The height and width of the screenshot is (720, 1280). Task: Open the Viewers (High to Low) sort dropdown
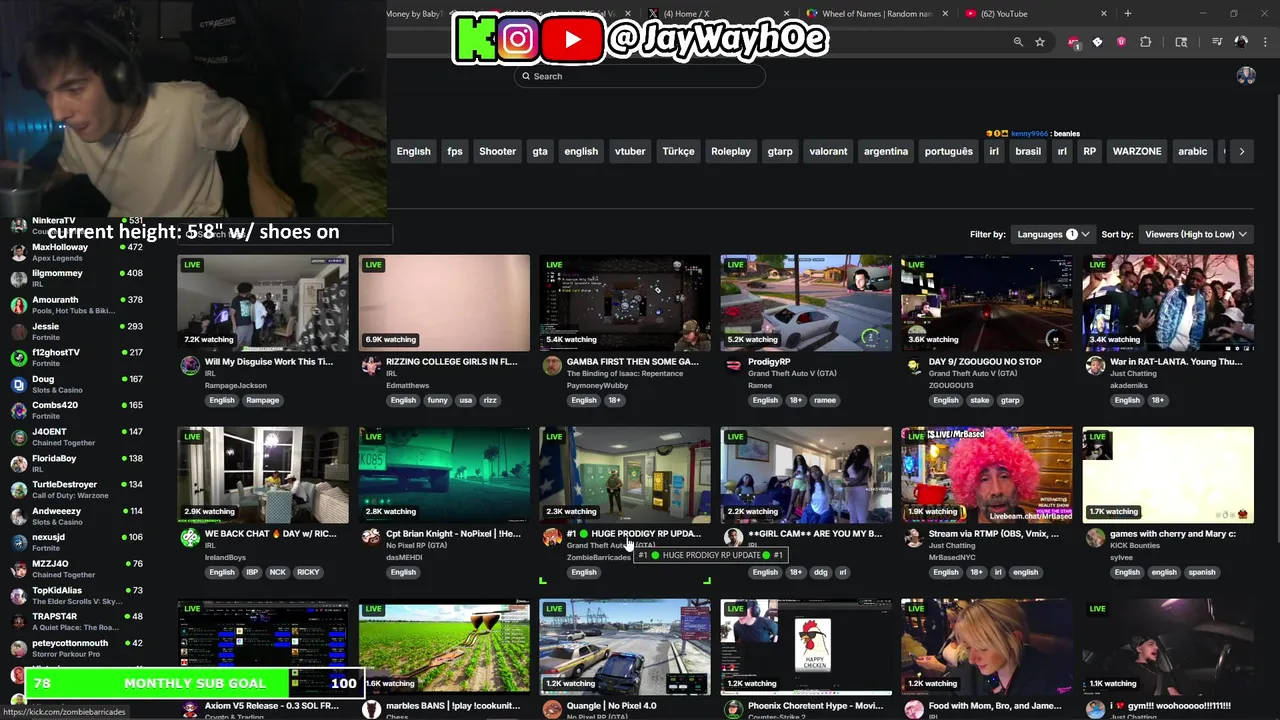point(1196,234)
